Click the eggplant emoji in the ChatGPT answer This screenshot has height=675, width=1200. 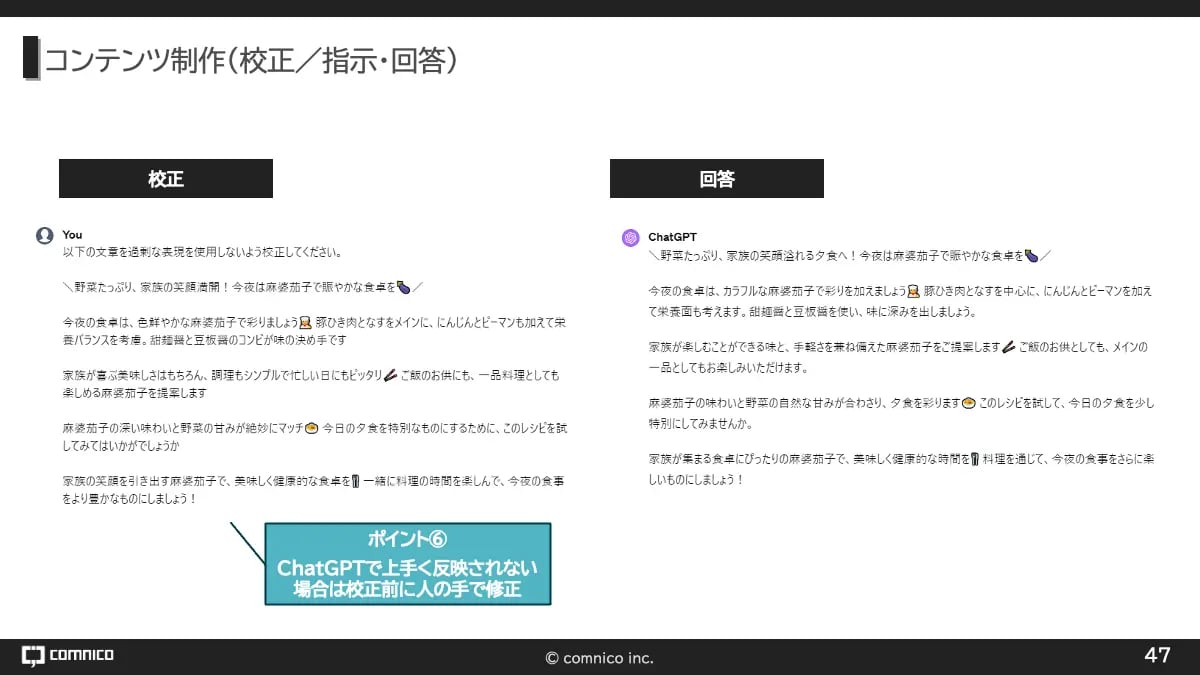click(x=1032, y=256)
